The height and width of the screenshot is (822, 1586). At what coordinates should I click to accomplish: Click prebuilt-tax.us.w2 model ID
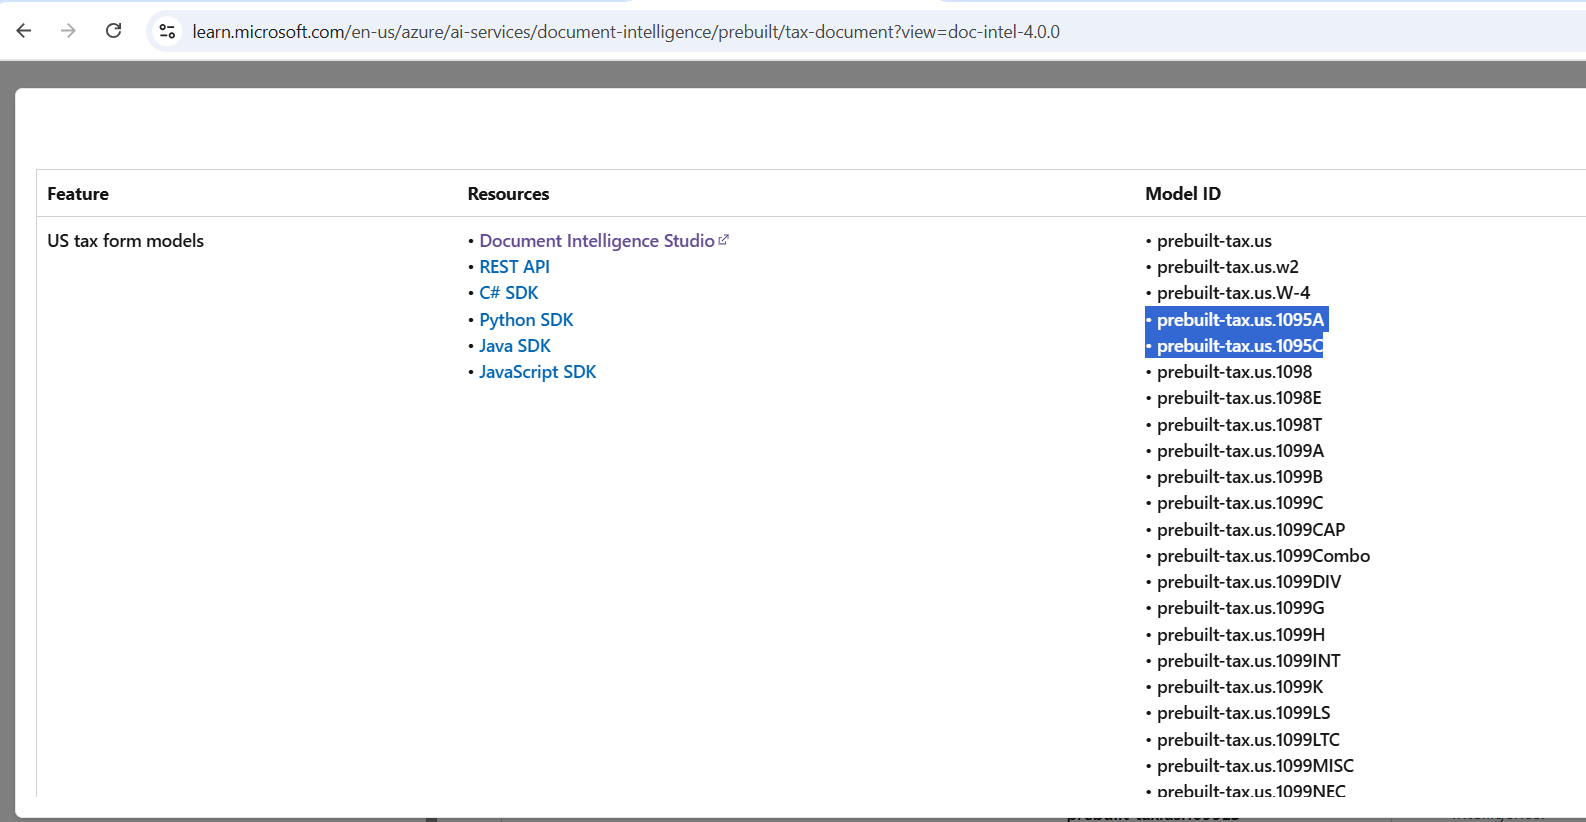[1228, 267]
